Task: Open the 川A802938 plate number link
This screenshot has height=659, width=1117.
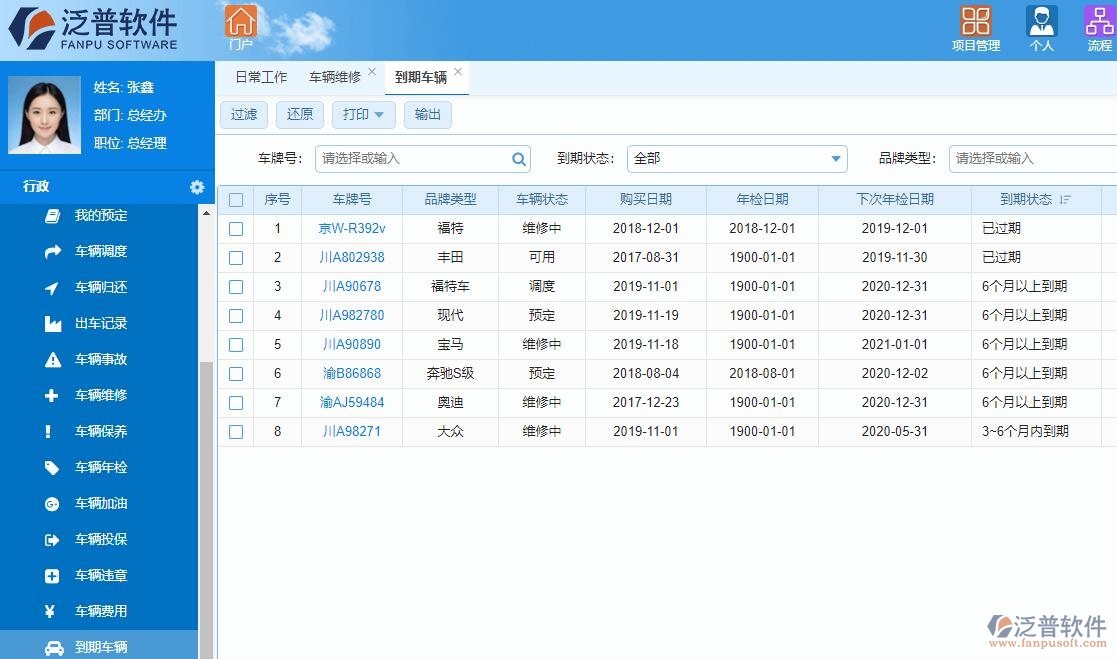Action: point(352,257)
